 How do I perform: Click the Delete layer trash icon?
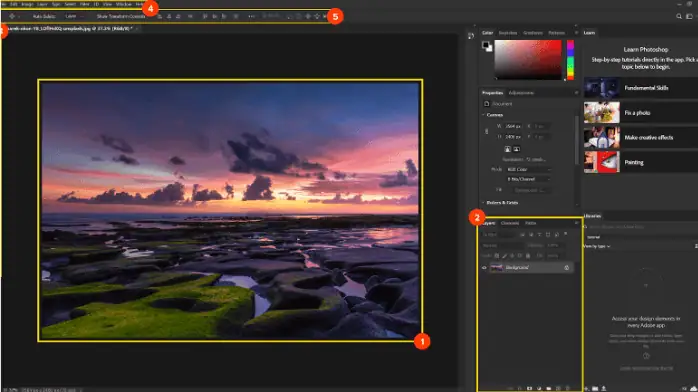(x=568, y=388)
